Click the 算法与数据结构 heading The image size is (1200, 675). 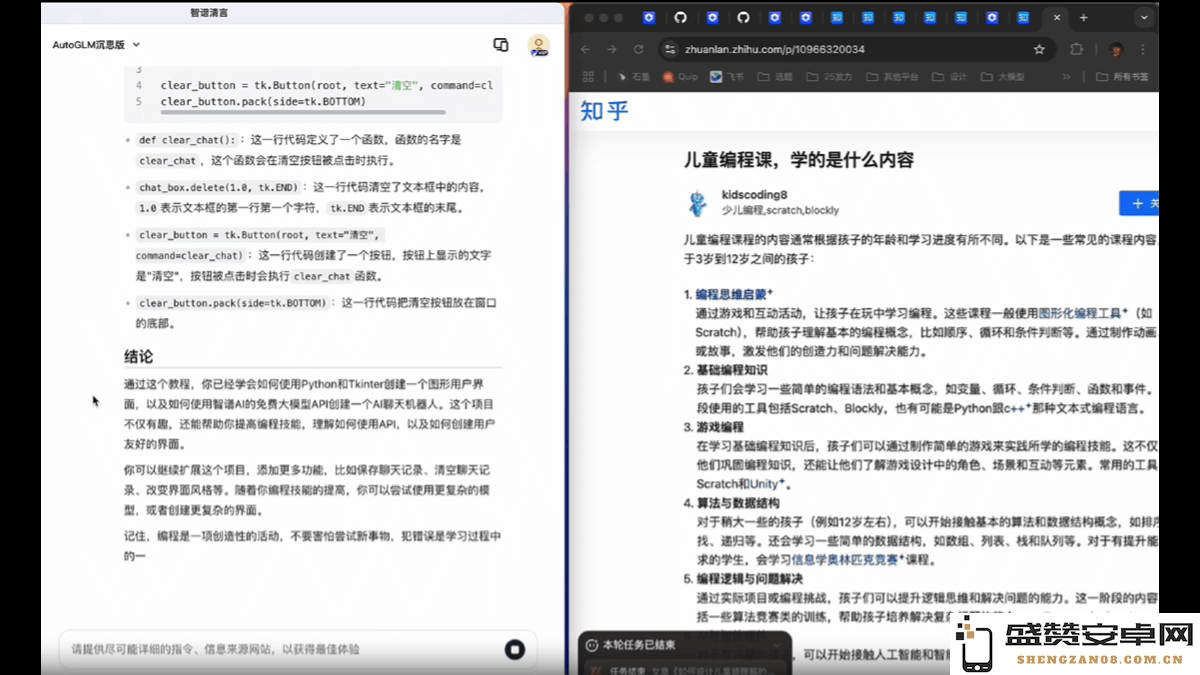(x=737, y=503)
